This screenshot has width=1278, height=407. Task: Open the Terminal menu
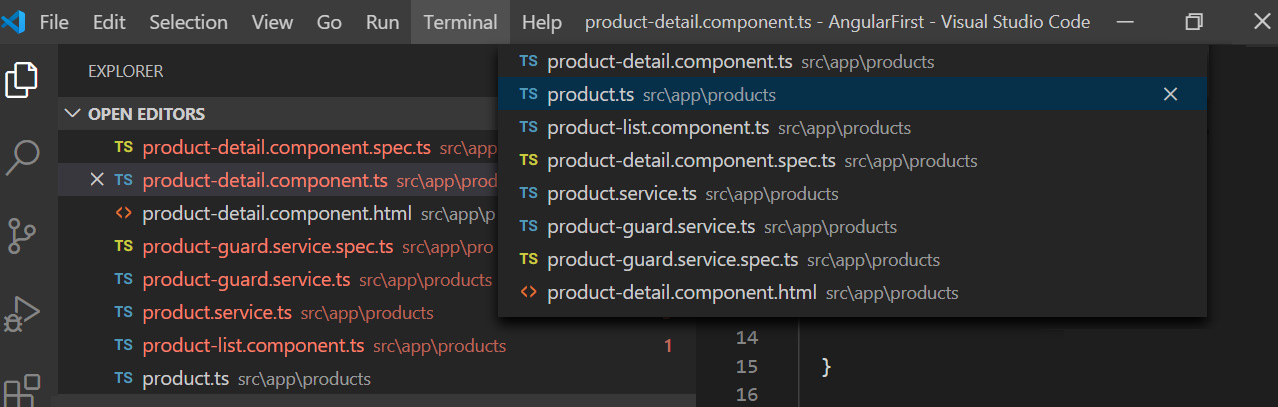pos(460,22)
